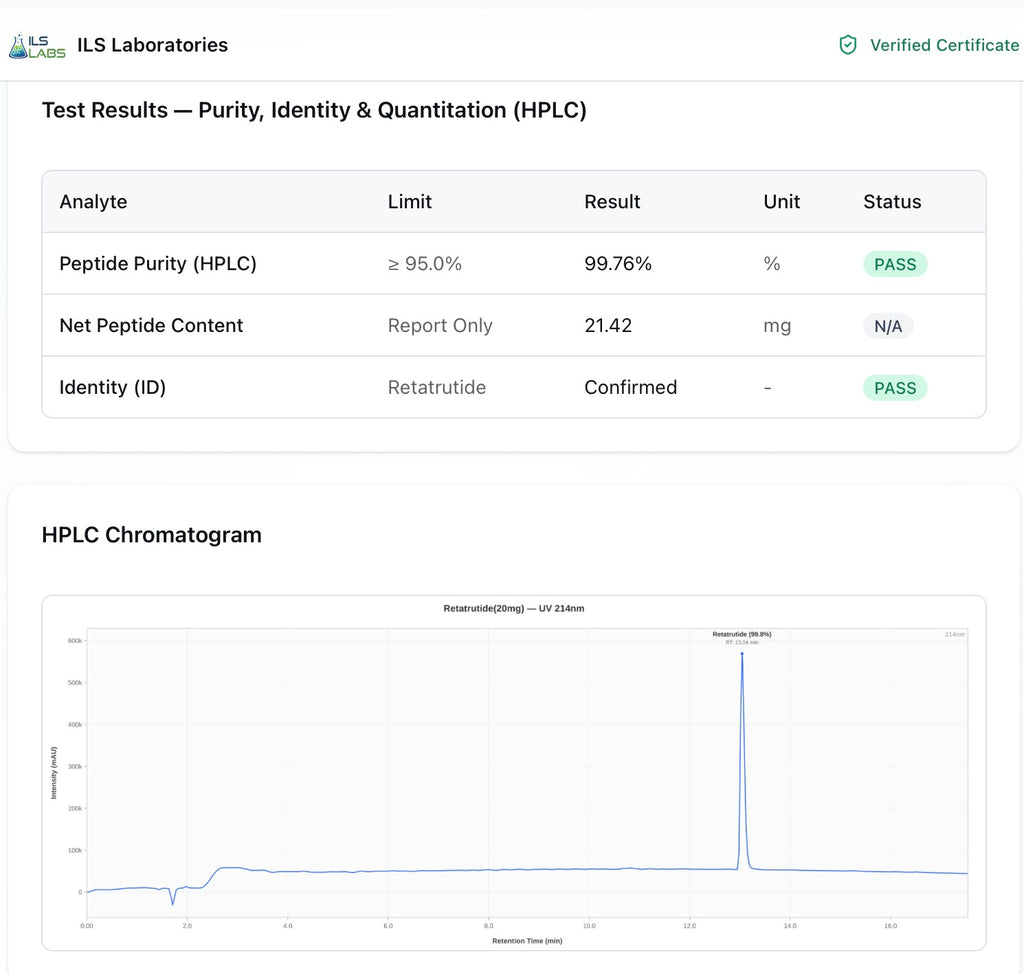
Task: Click the N/A status badge
Action: (888, 326)
